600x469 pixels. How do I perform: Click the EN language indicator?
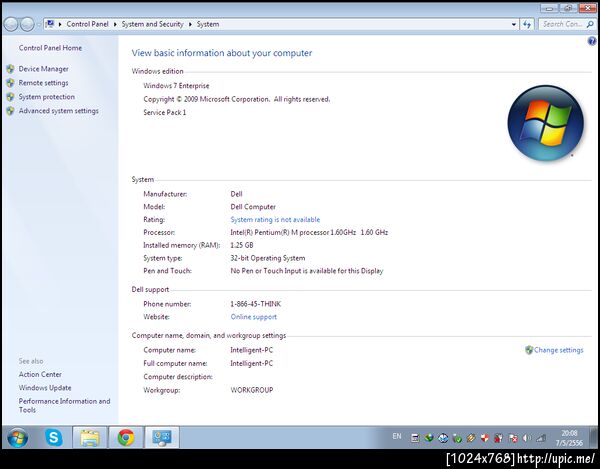click(397, 436)
